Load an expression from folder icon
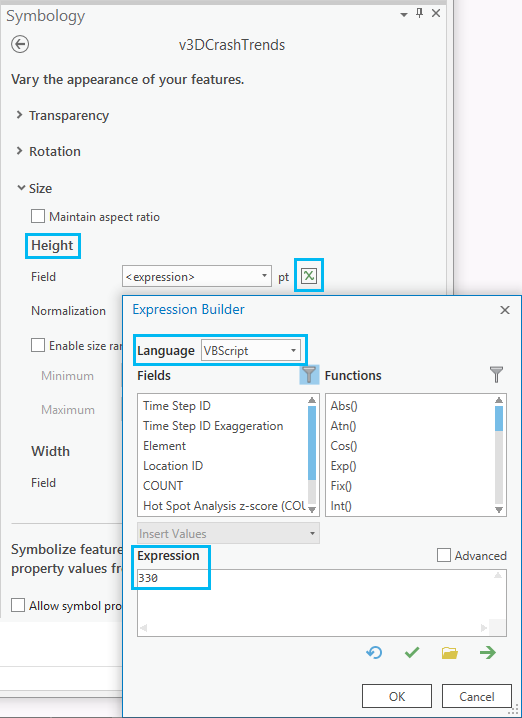Viewport: 522px width, 718px height. (450, 653)
